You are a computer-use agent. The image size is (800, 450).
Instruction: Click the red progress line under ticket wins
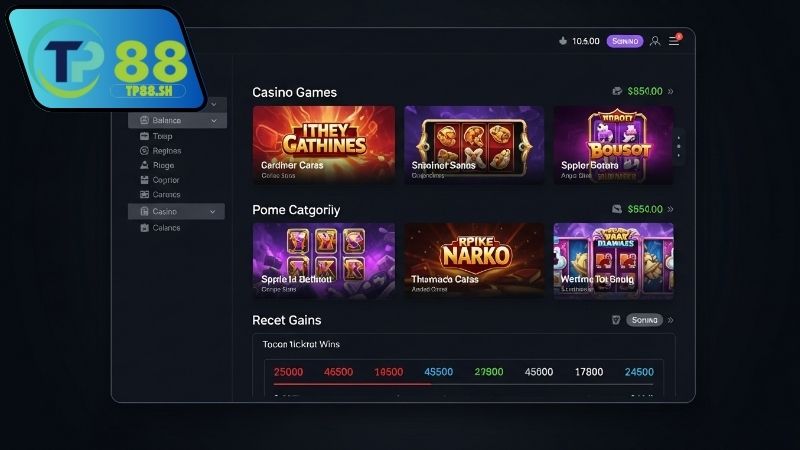352,384
